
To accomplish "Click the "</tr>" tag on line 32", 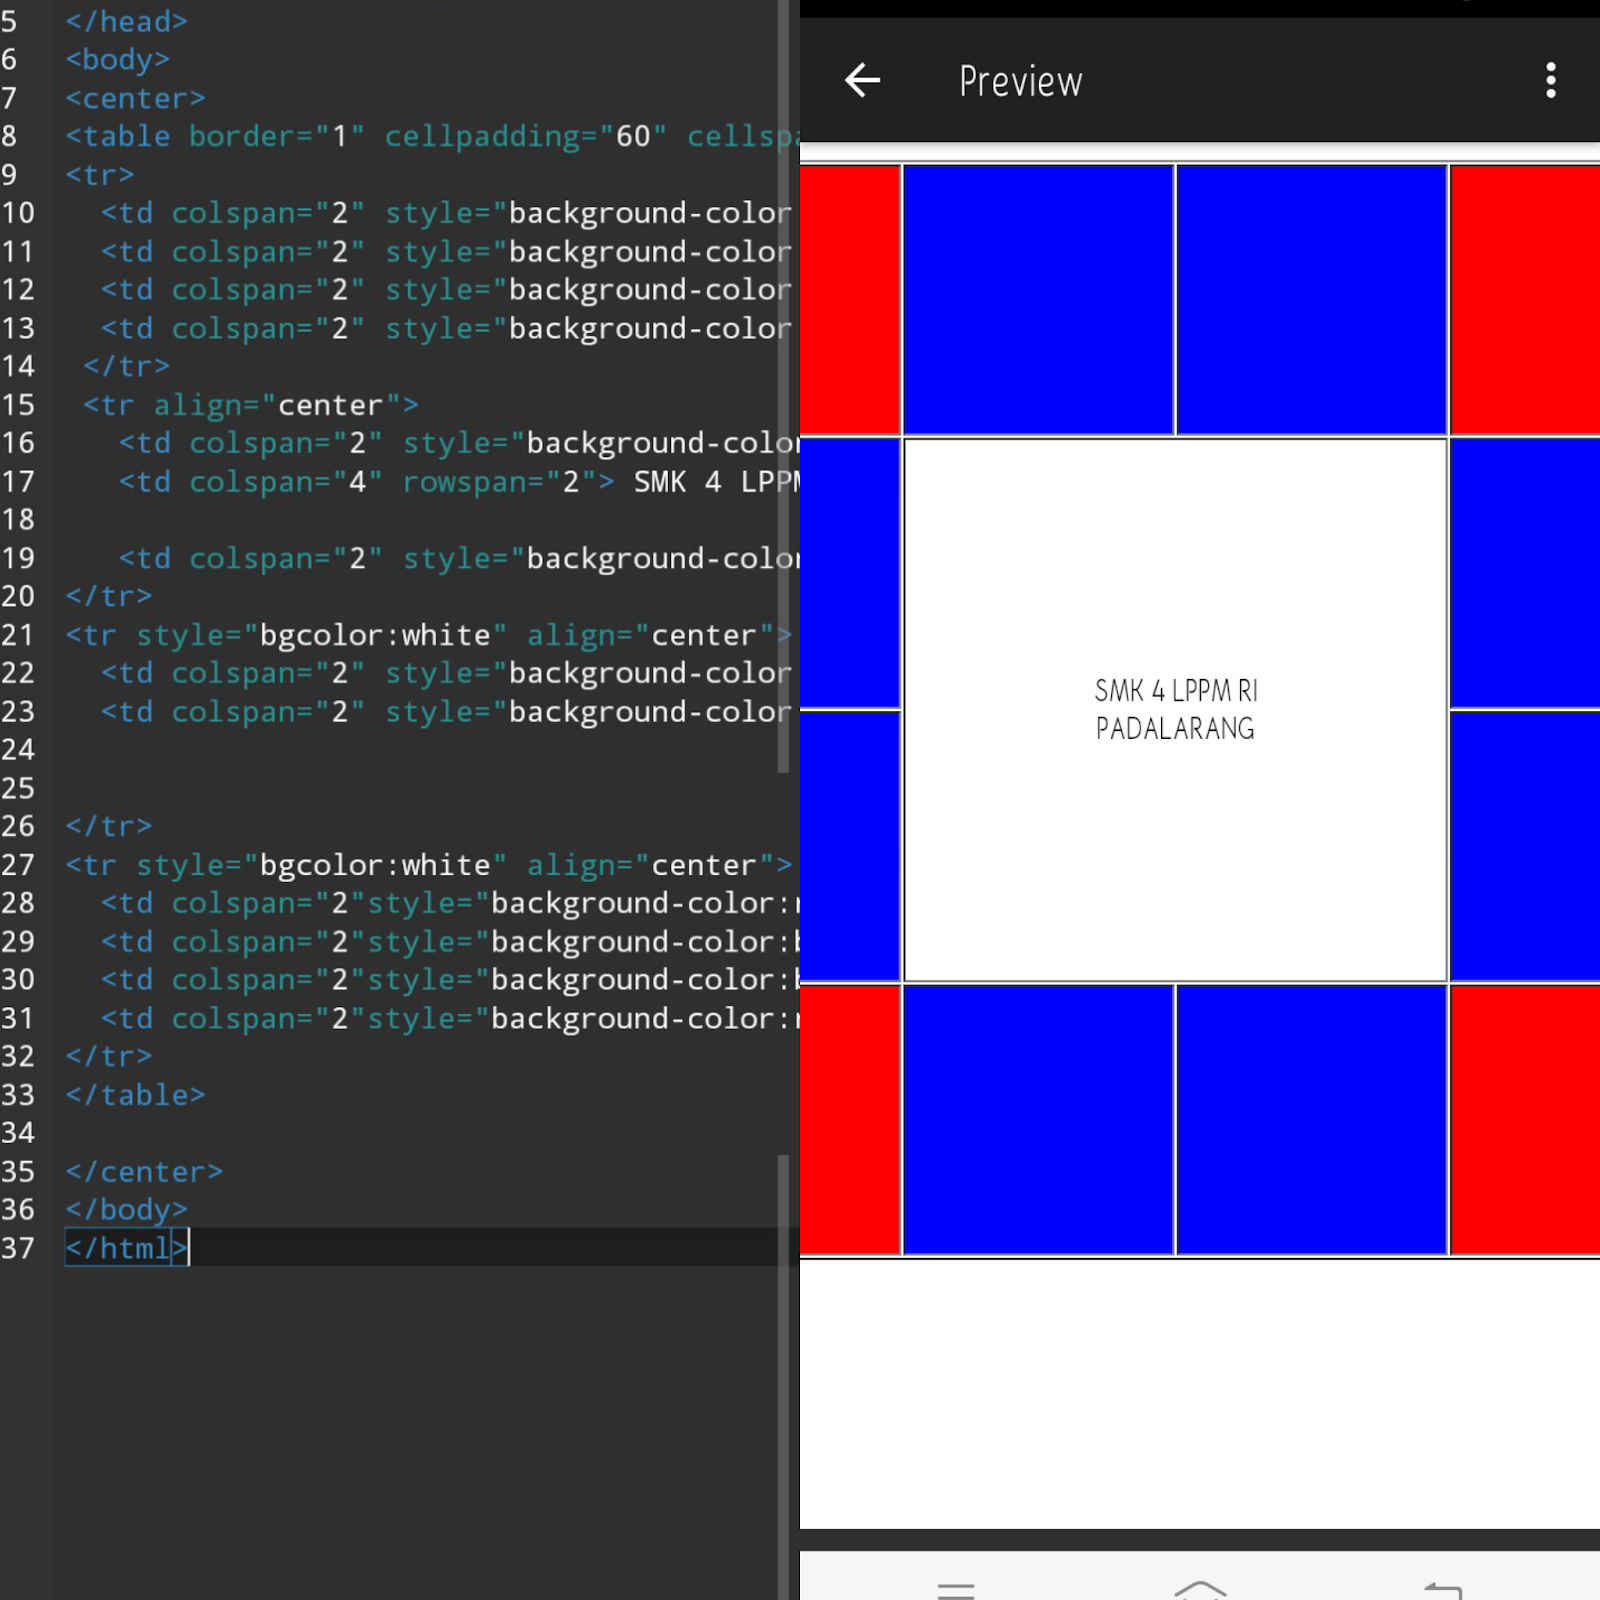I will pyautogui.click(x=108, y=1056).
